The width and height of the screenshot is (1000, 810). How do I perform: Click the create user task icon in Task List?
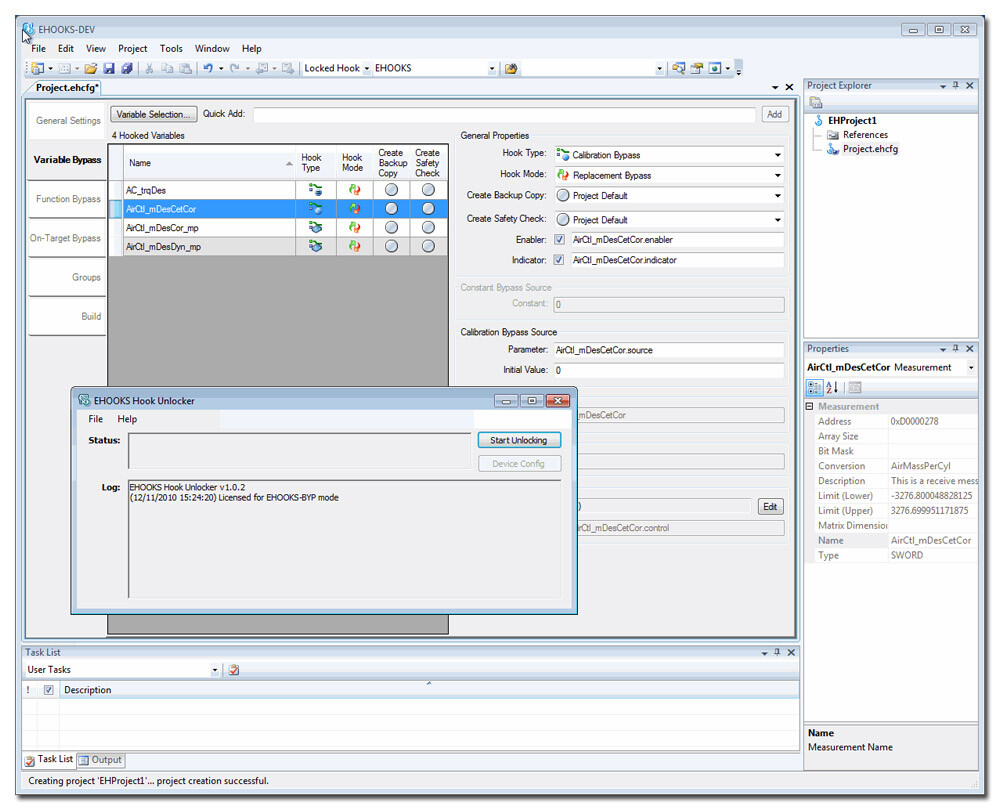tap(234, 670)
